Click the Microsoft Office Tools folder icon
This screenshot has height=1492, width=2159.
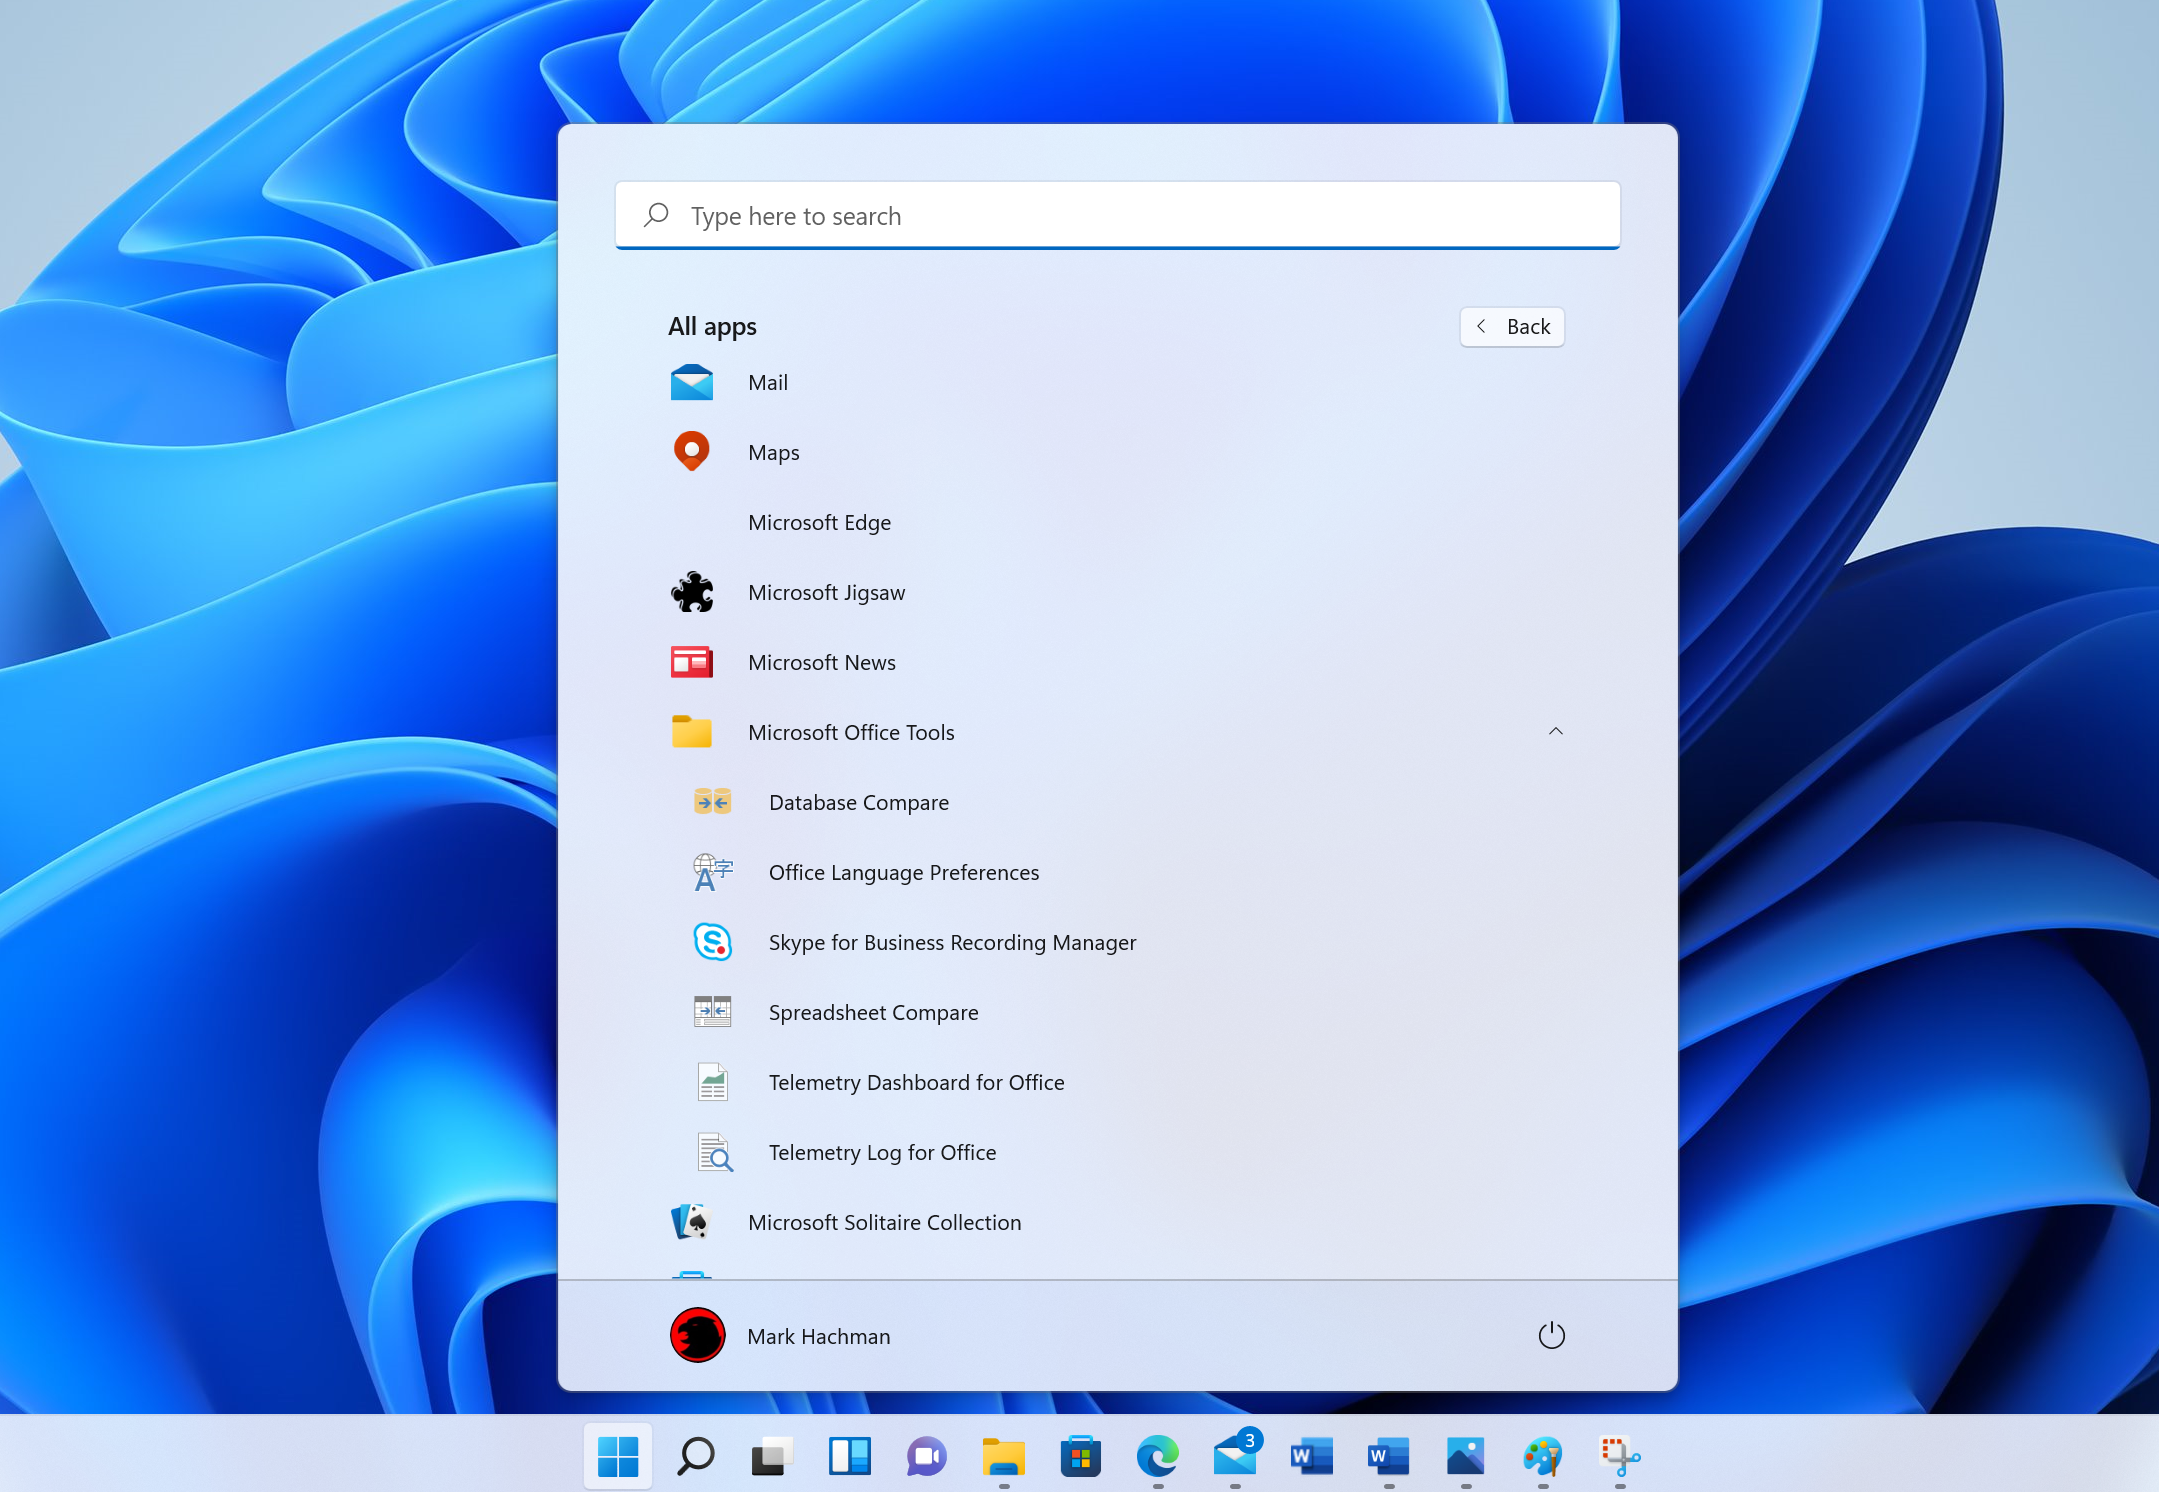691,732
